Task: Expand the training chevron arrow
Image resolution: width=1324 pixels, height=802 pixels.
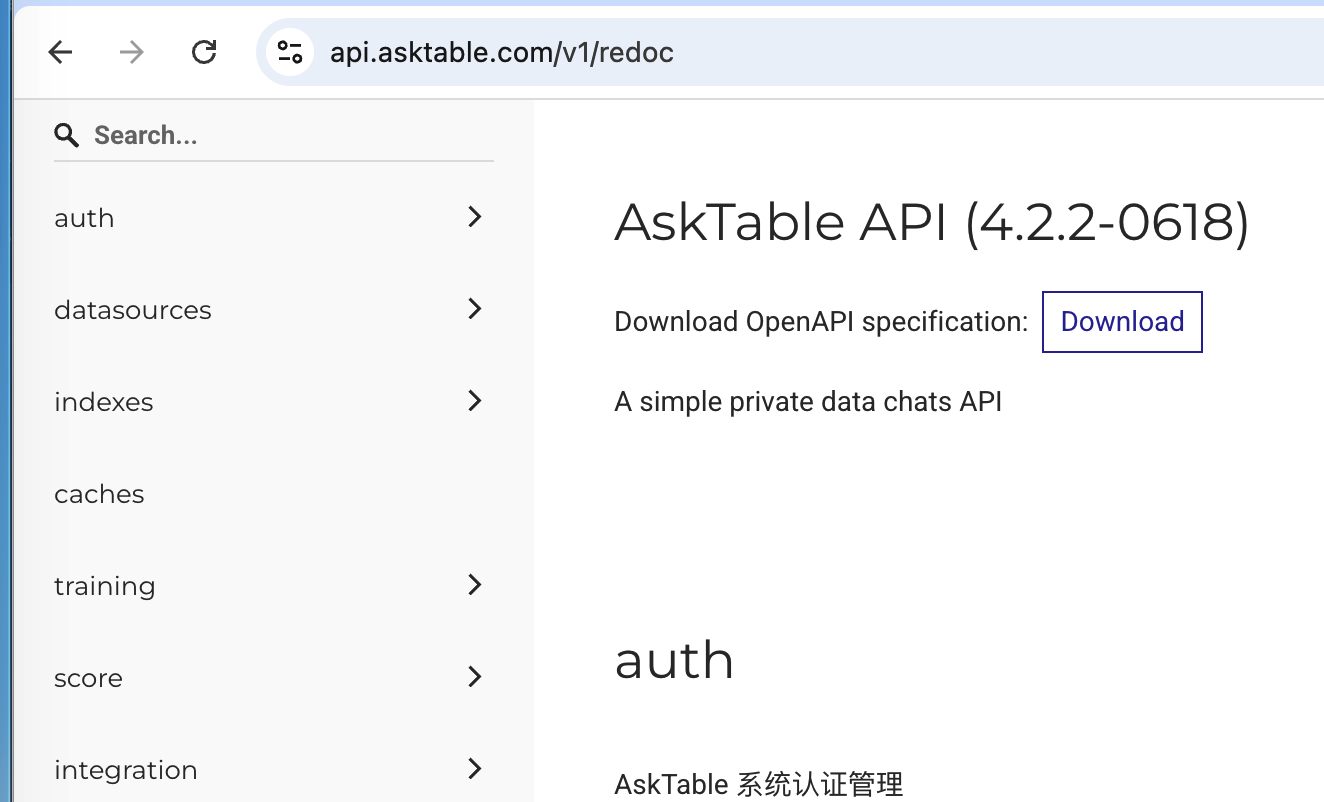Action: pyautogui.click(x=475, y=585)
